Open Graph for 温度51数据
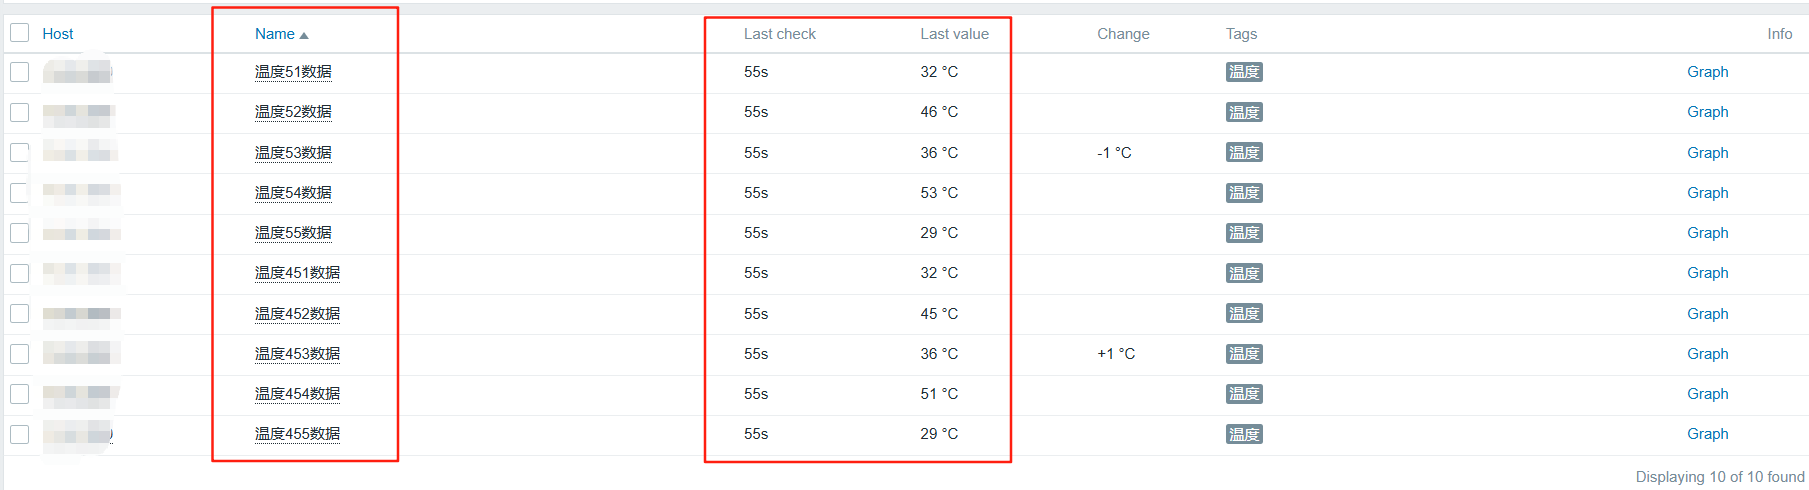The image size is (1809, 490). click(x=1707, y=72)
